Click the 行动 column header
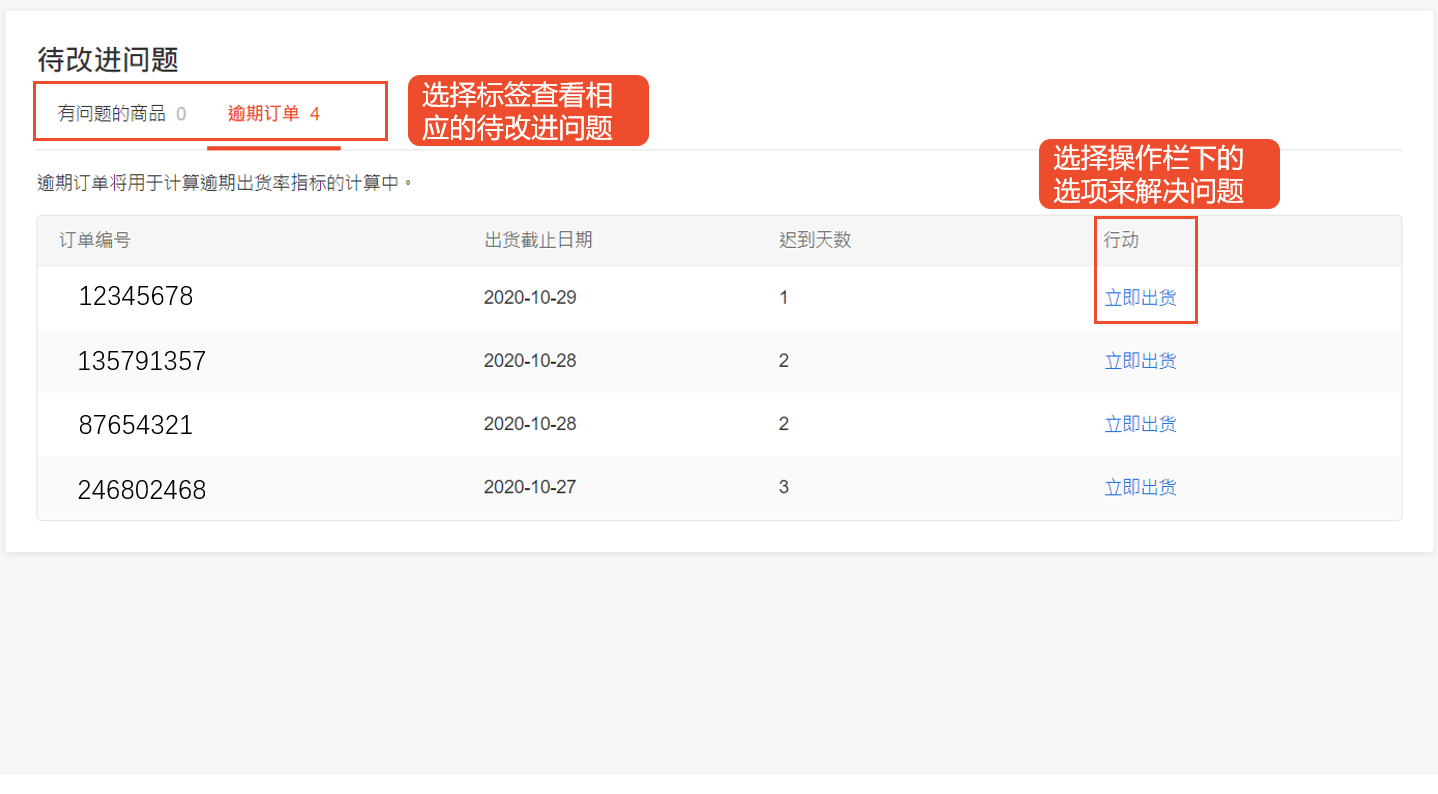1438x794 pixels. (x=1122, y=241)
